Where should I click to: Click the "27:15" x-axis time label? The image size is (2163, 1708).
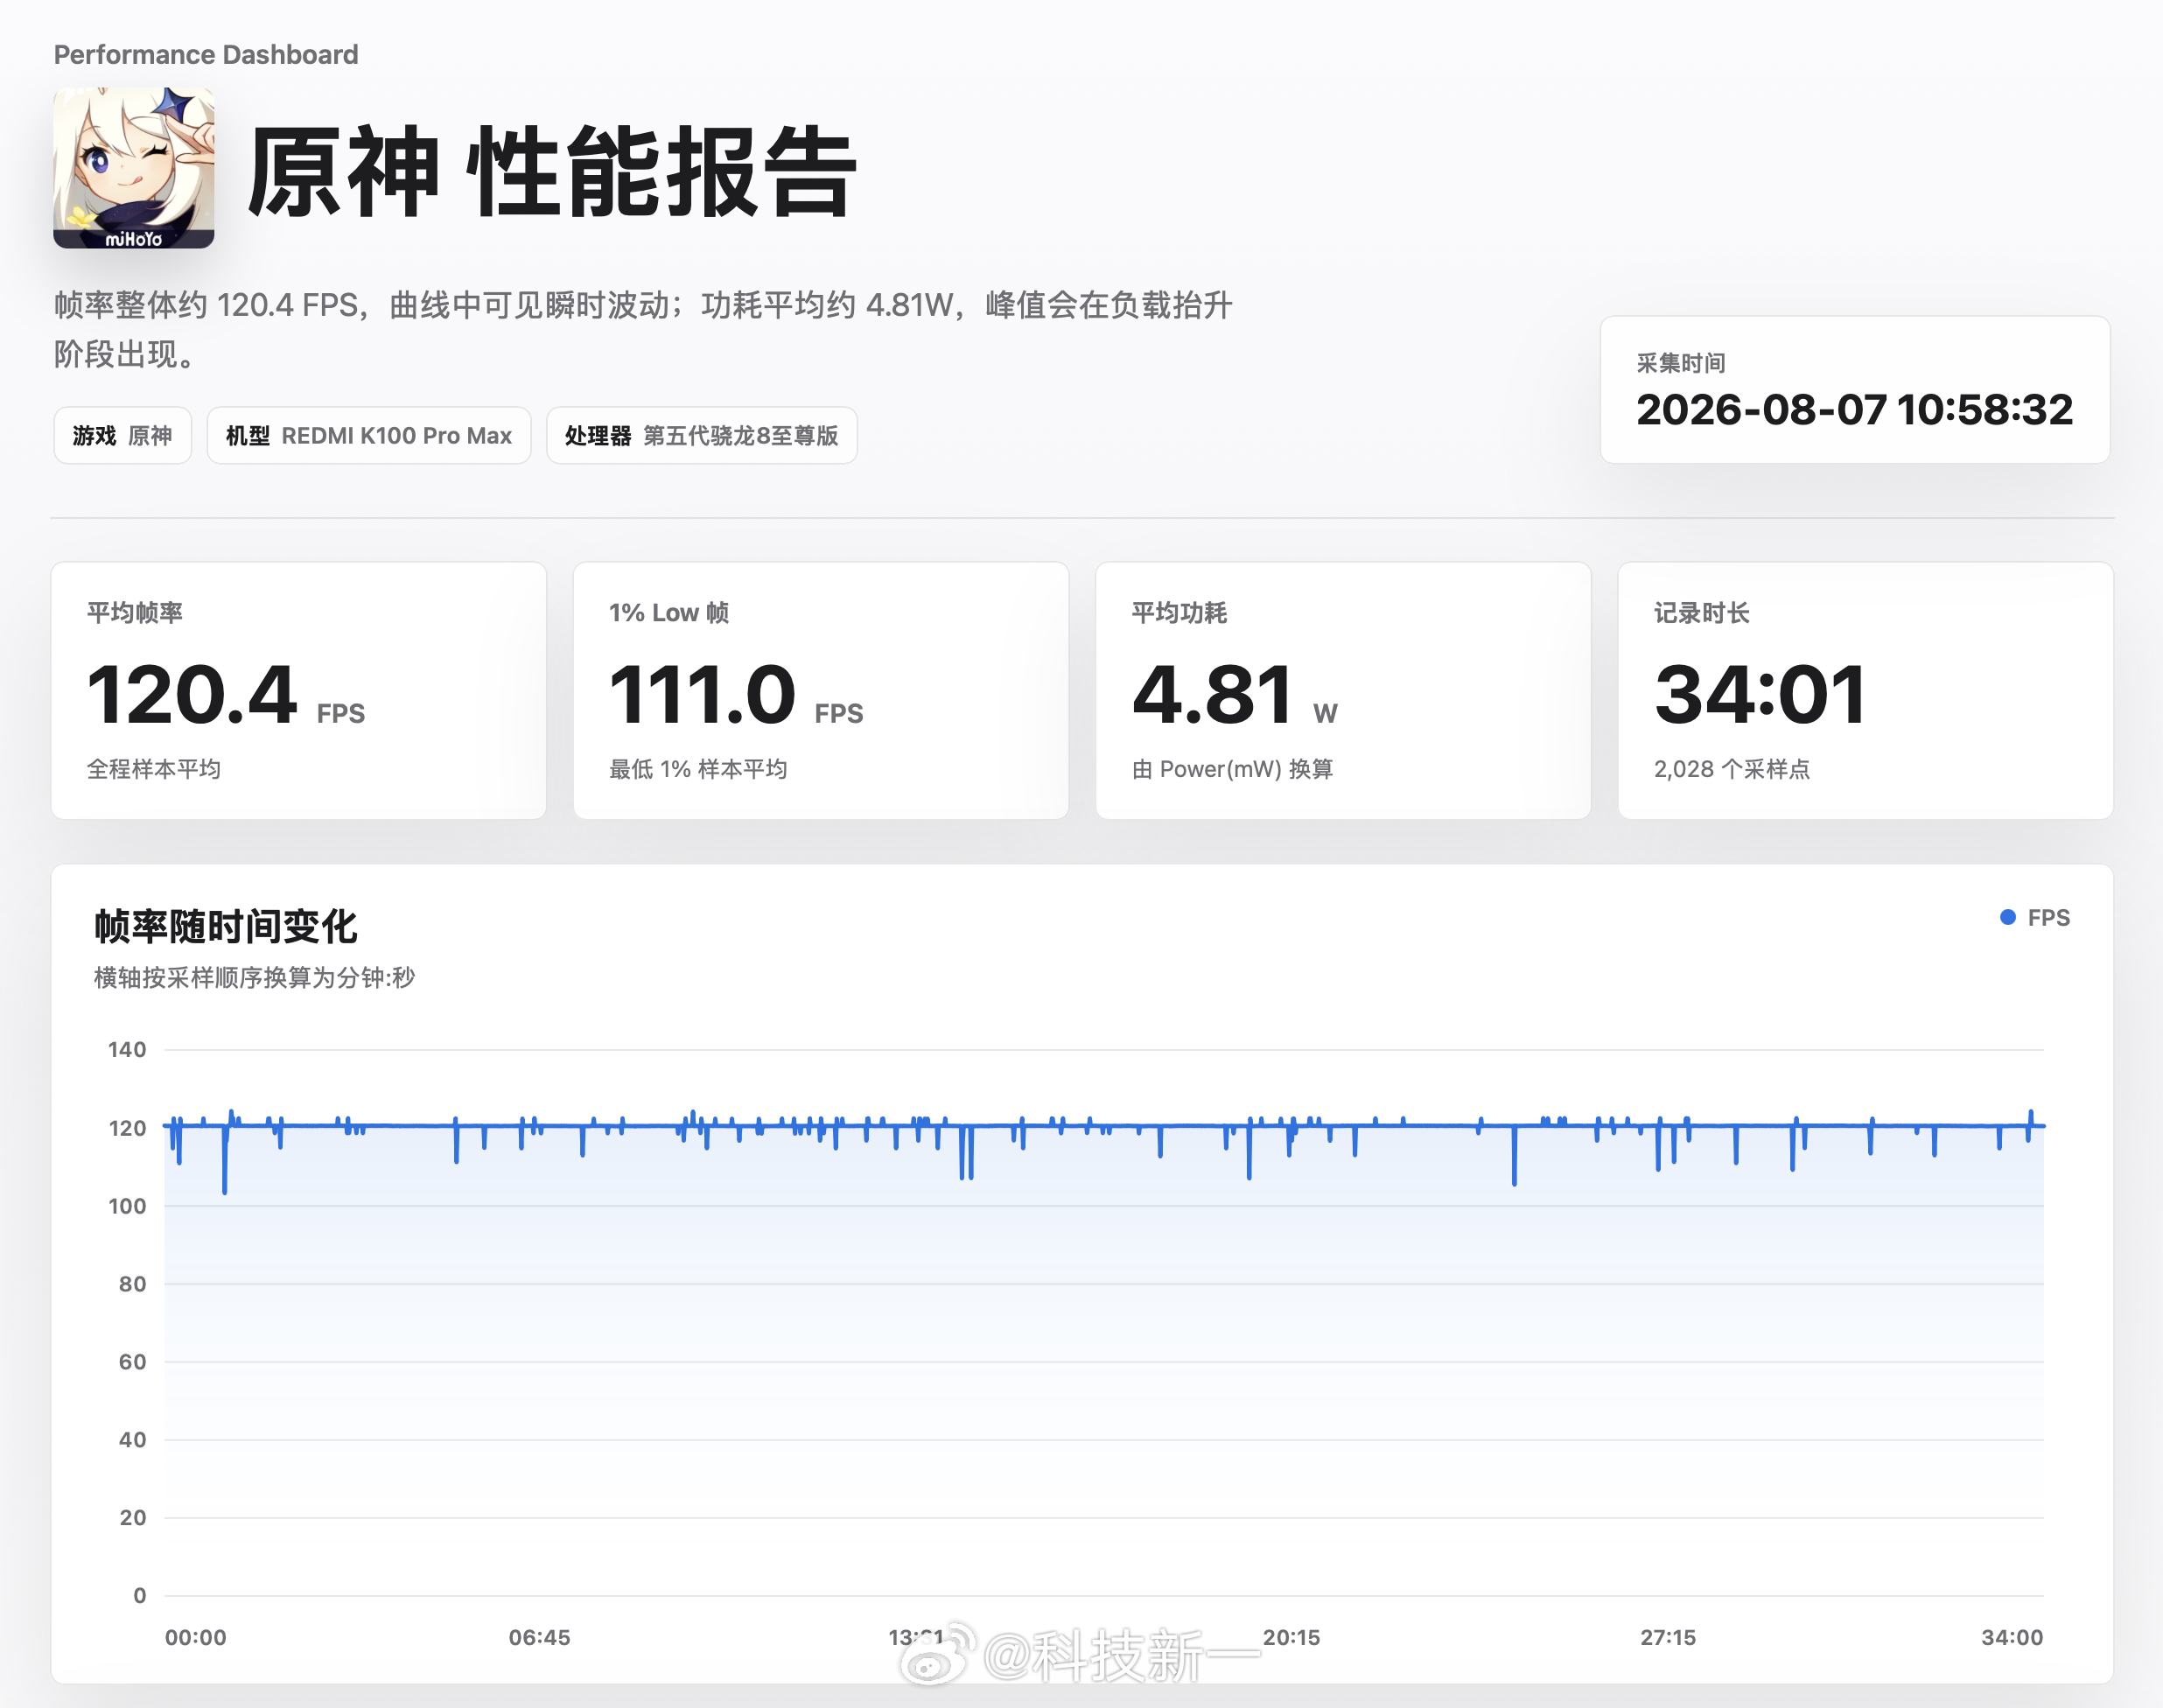pyautogui.click(x=1668, y=1638)
